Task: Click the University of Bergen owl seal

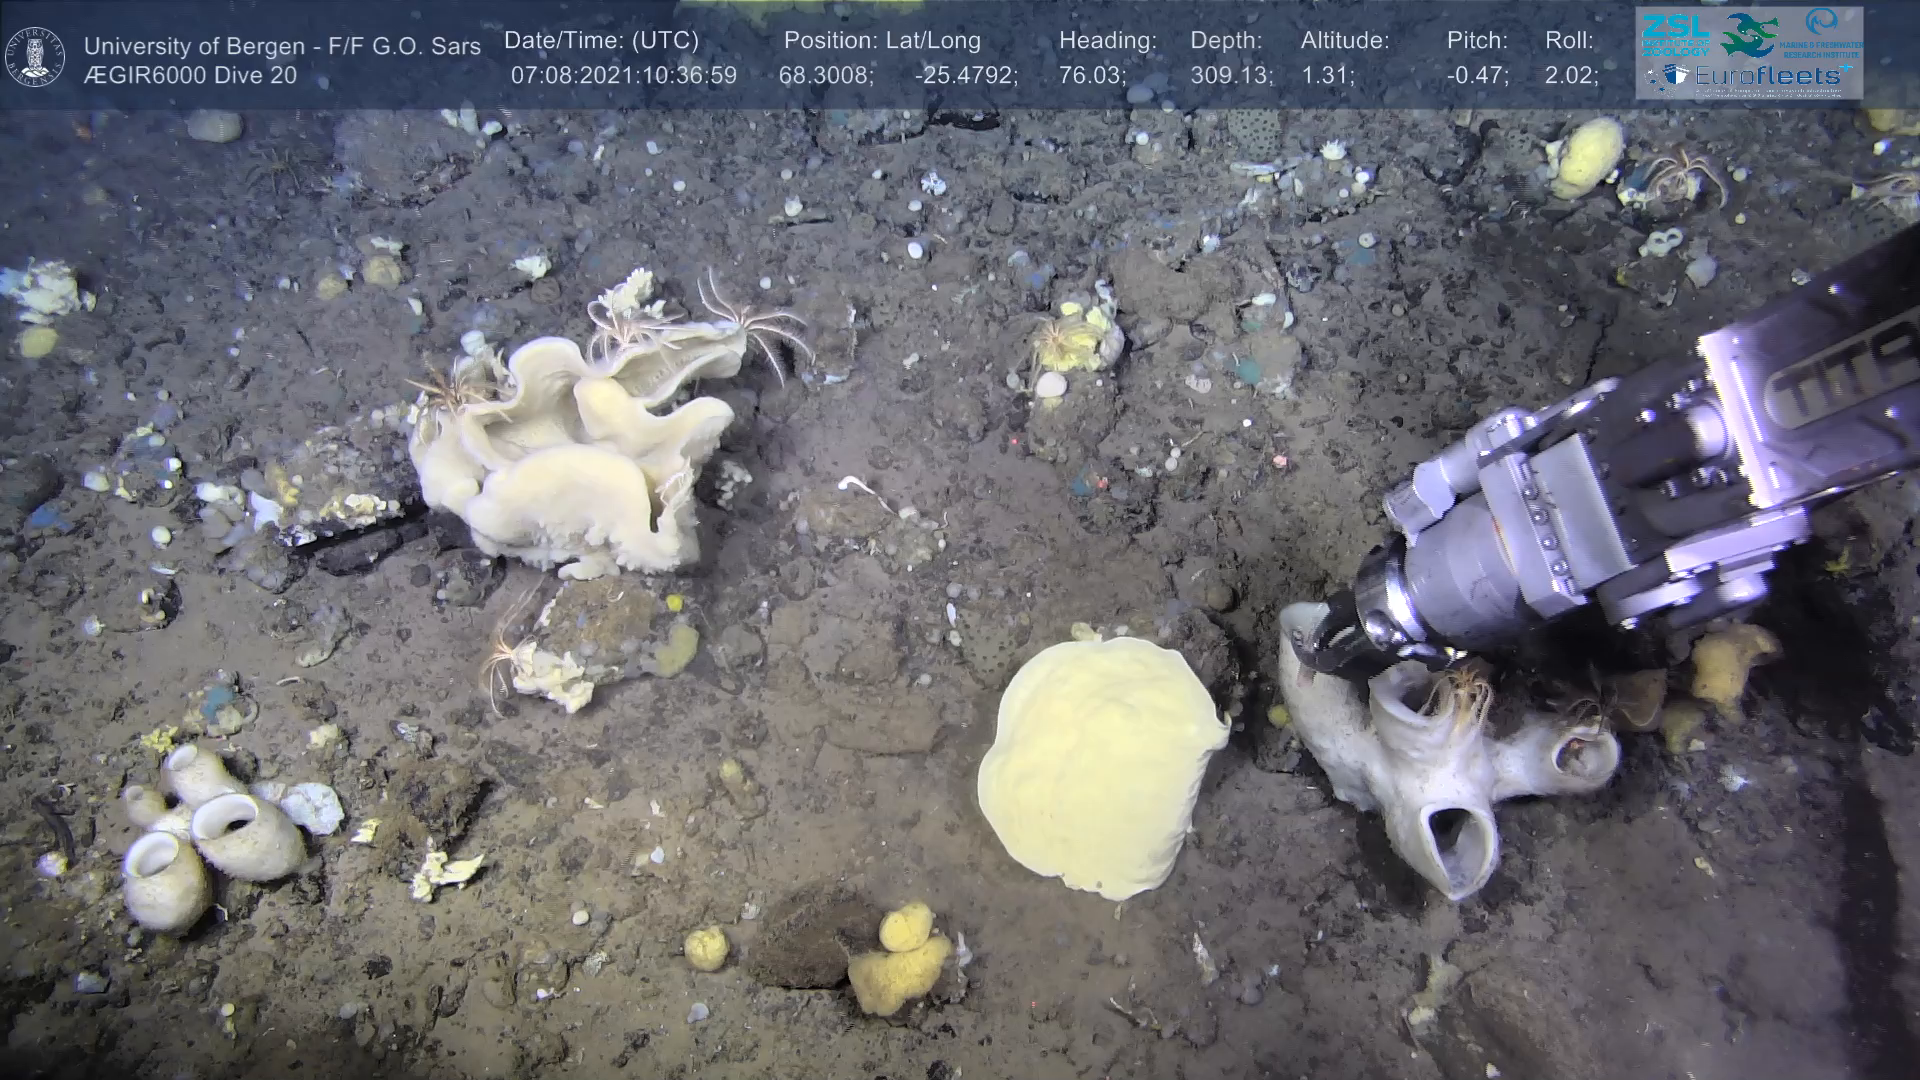Action: [x=36, y=56]
